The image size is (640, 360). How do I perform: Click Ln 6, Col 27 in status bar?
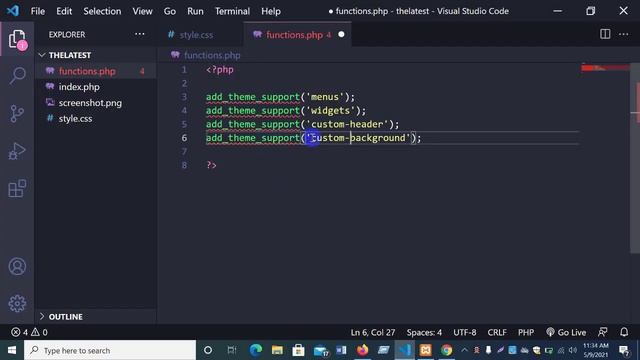point(373,332)
